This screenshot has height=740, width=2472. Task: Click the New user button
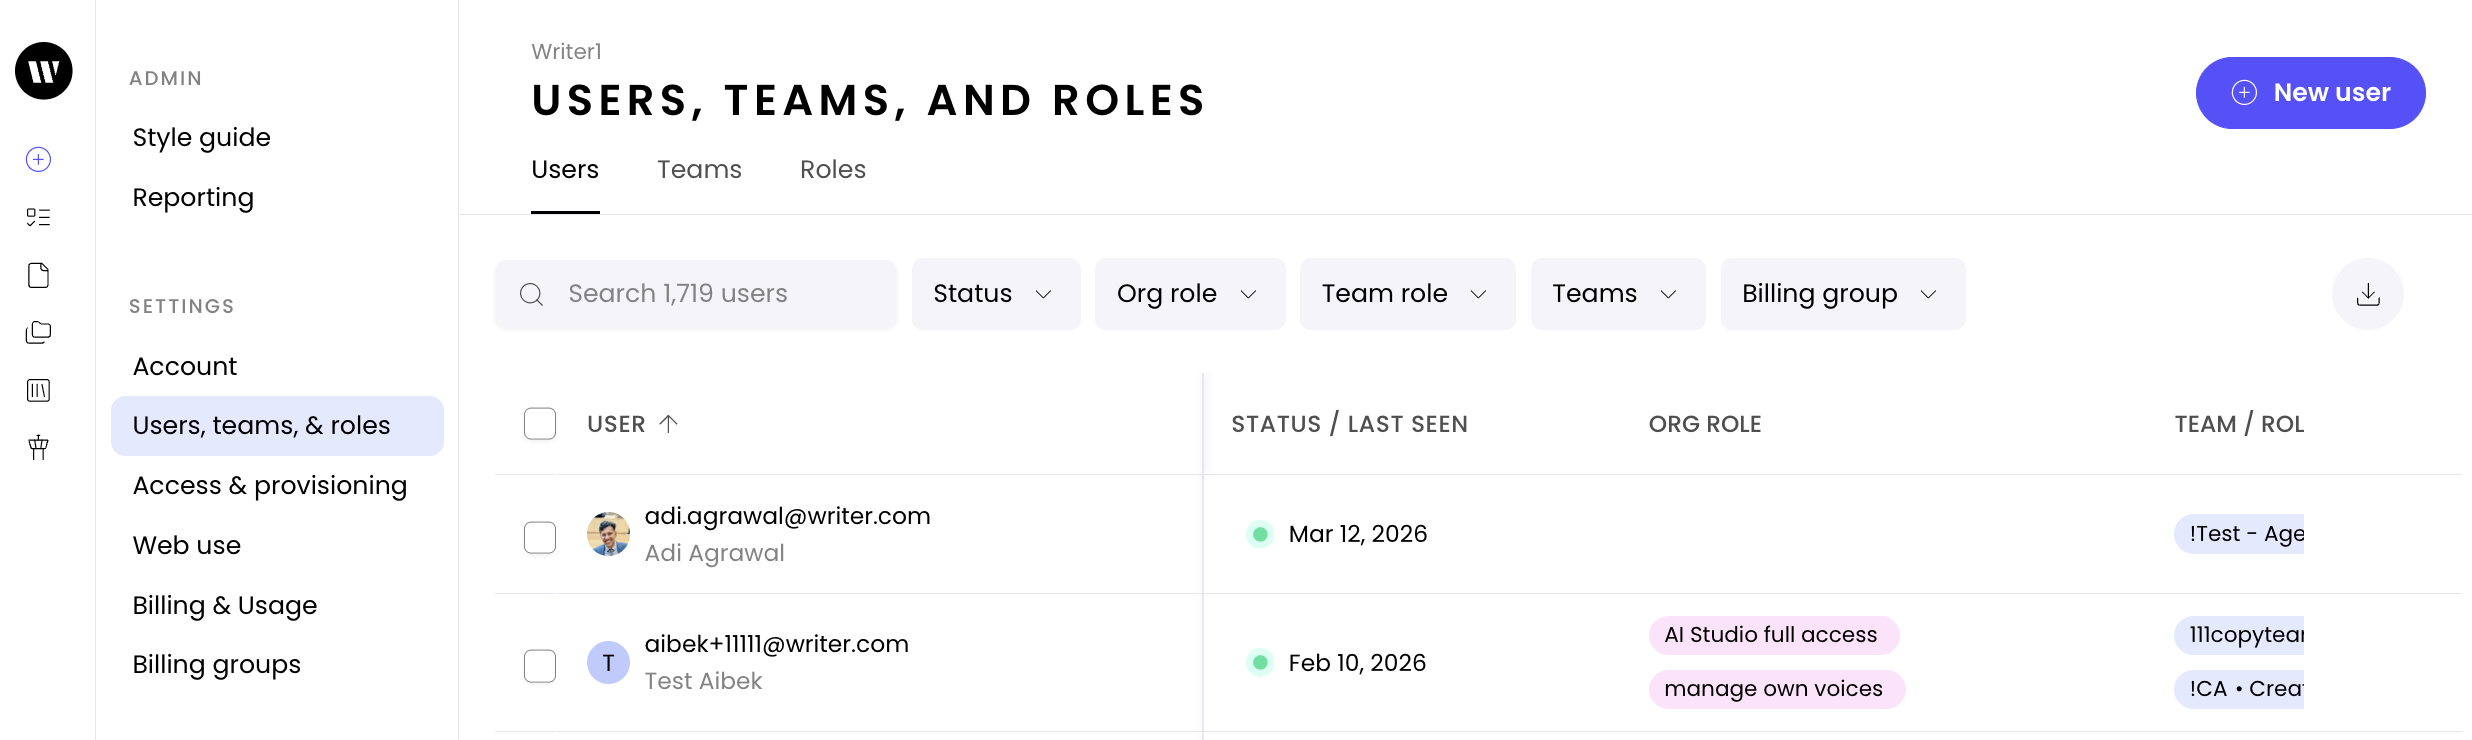2310,93
